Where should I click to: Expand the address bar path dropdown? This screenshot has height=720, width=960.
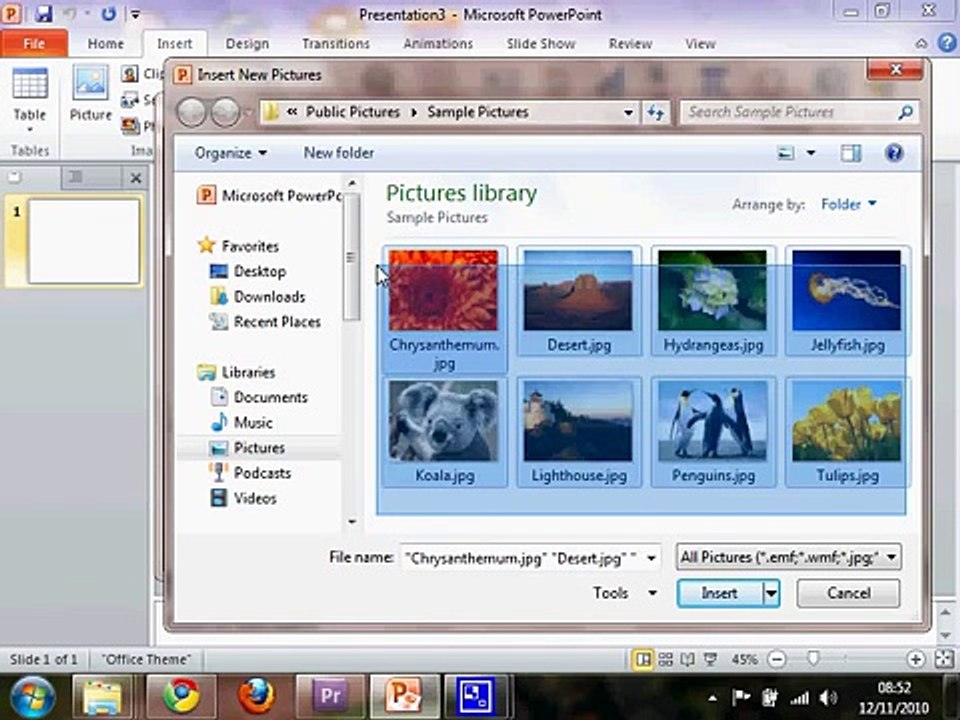point(628,113)
